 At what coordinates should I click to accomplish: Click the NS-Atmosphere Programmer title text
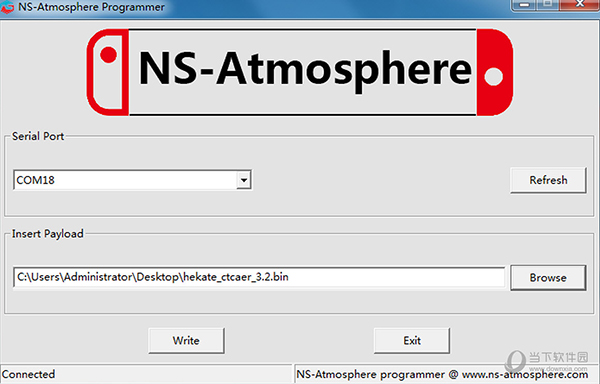pos(91,7)
